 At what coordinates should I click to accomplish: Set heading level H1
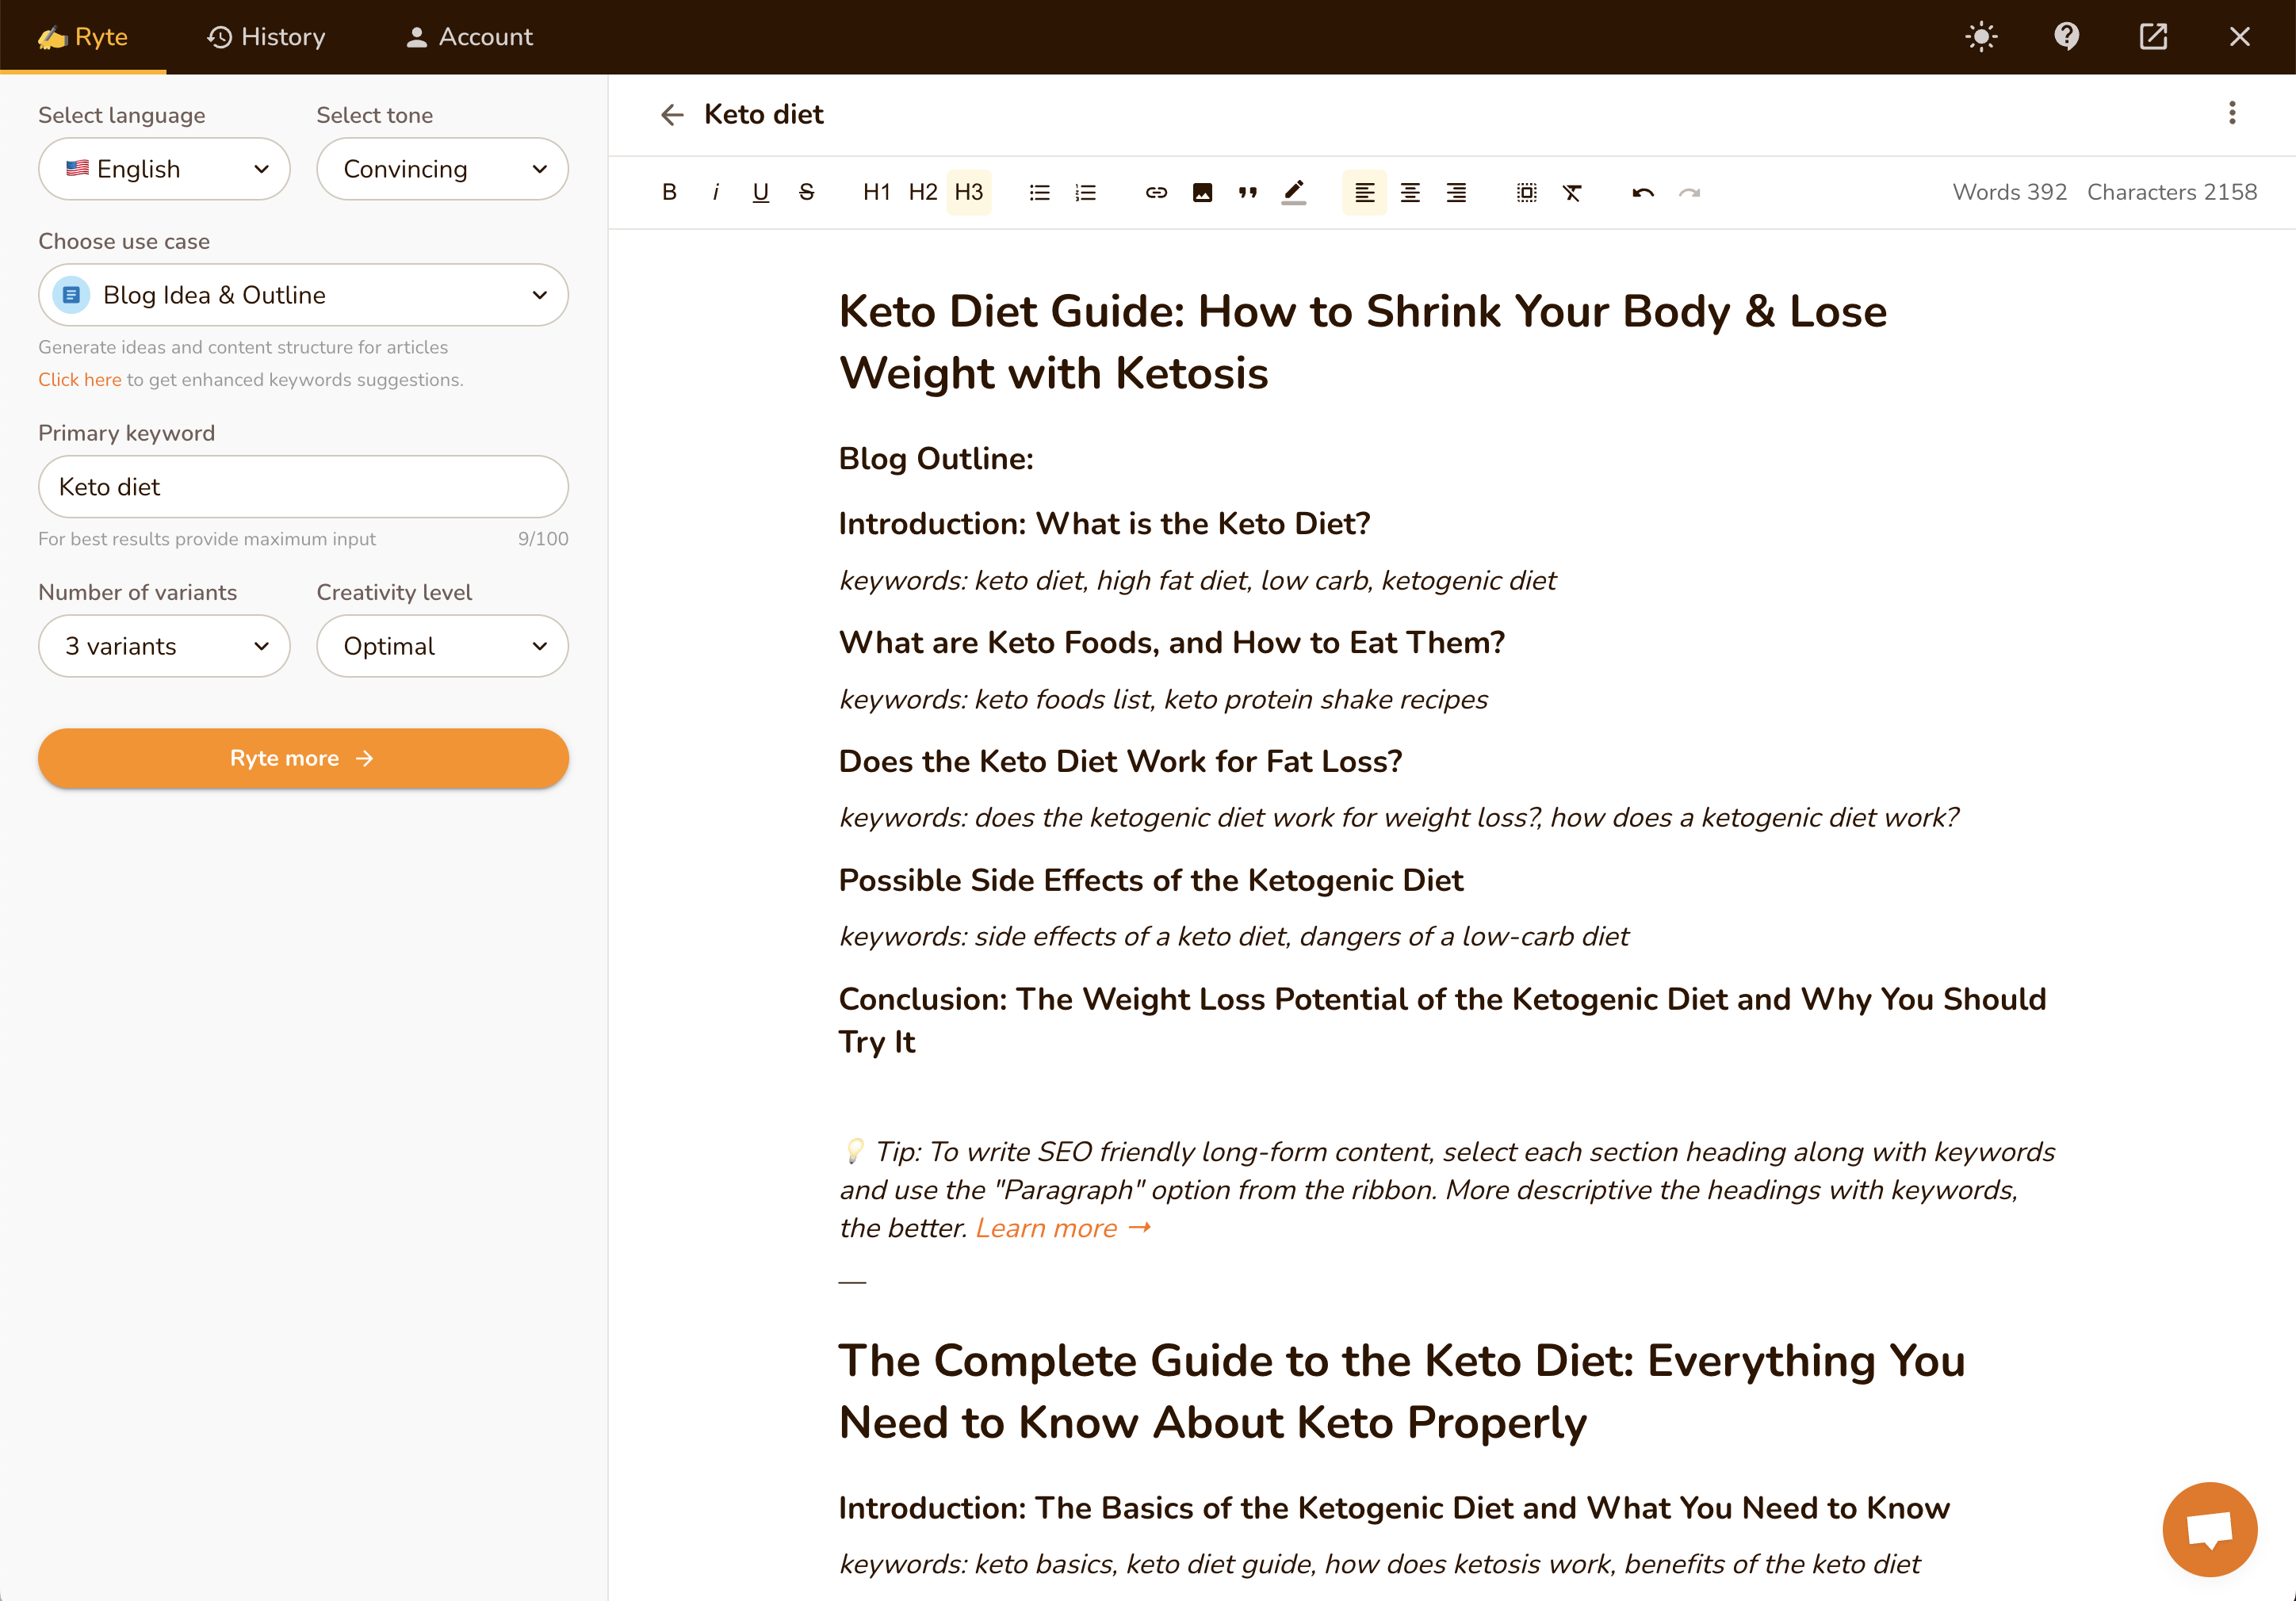point(876,192)
